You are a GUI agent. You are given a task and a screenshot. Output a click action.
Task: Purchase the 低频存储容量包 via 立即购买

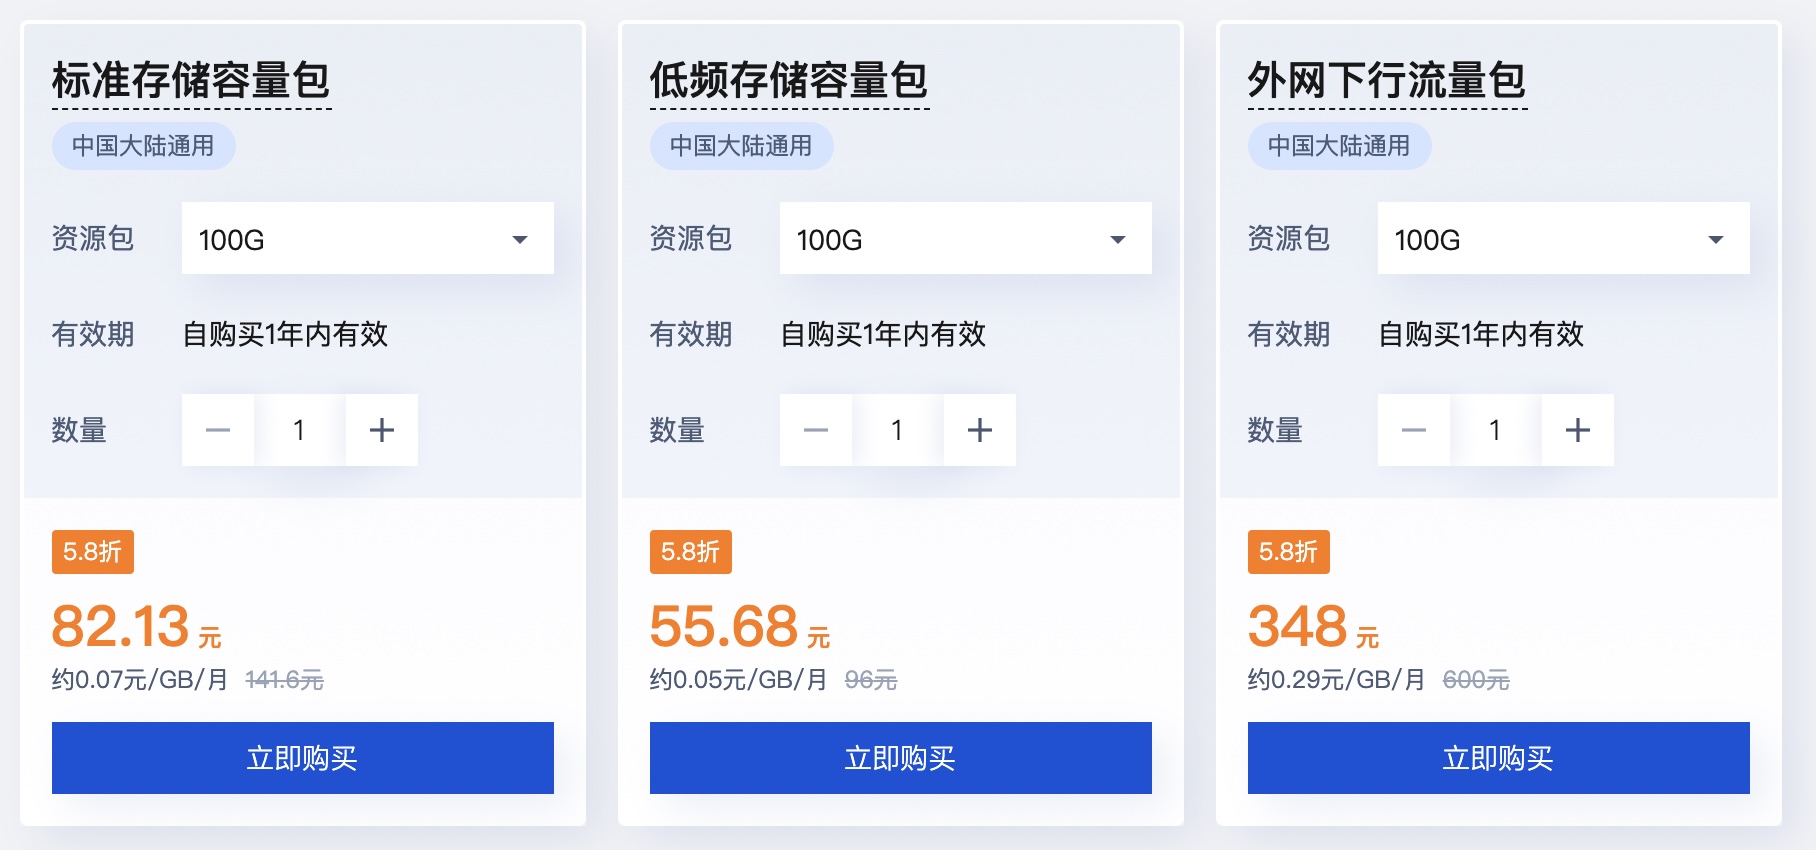[900, 757]
